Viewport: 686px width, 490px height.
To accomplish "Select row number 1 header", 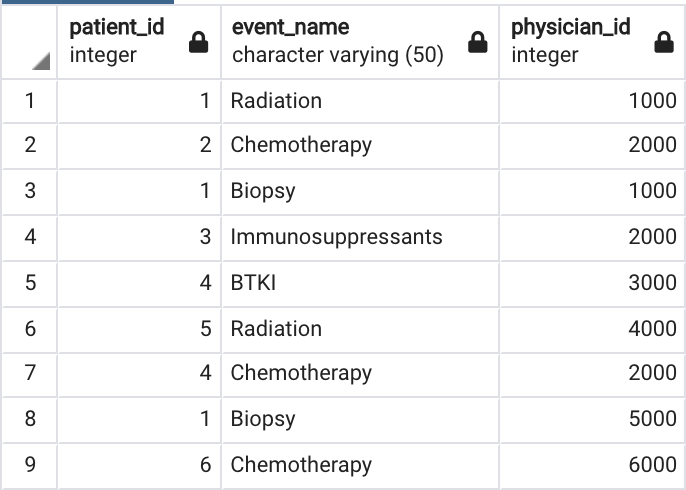I will tap(29, 101).
